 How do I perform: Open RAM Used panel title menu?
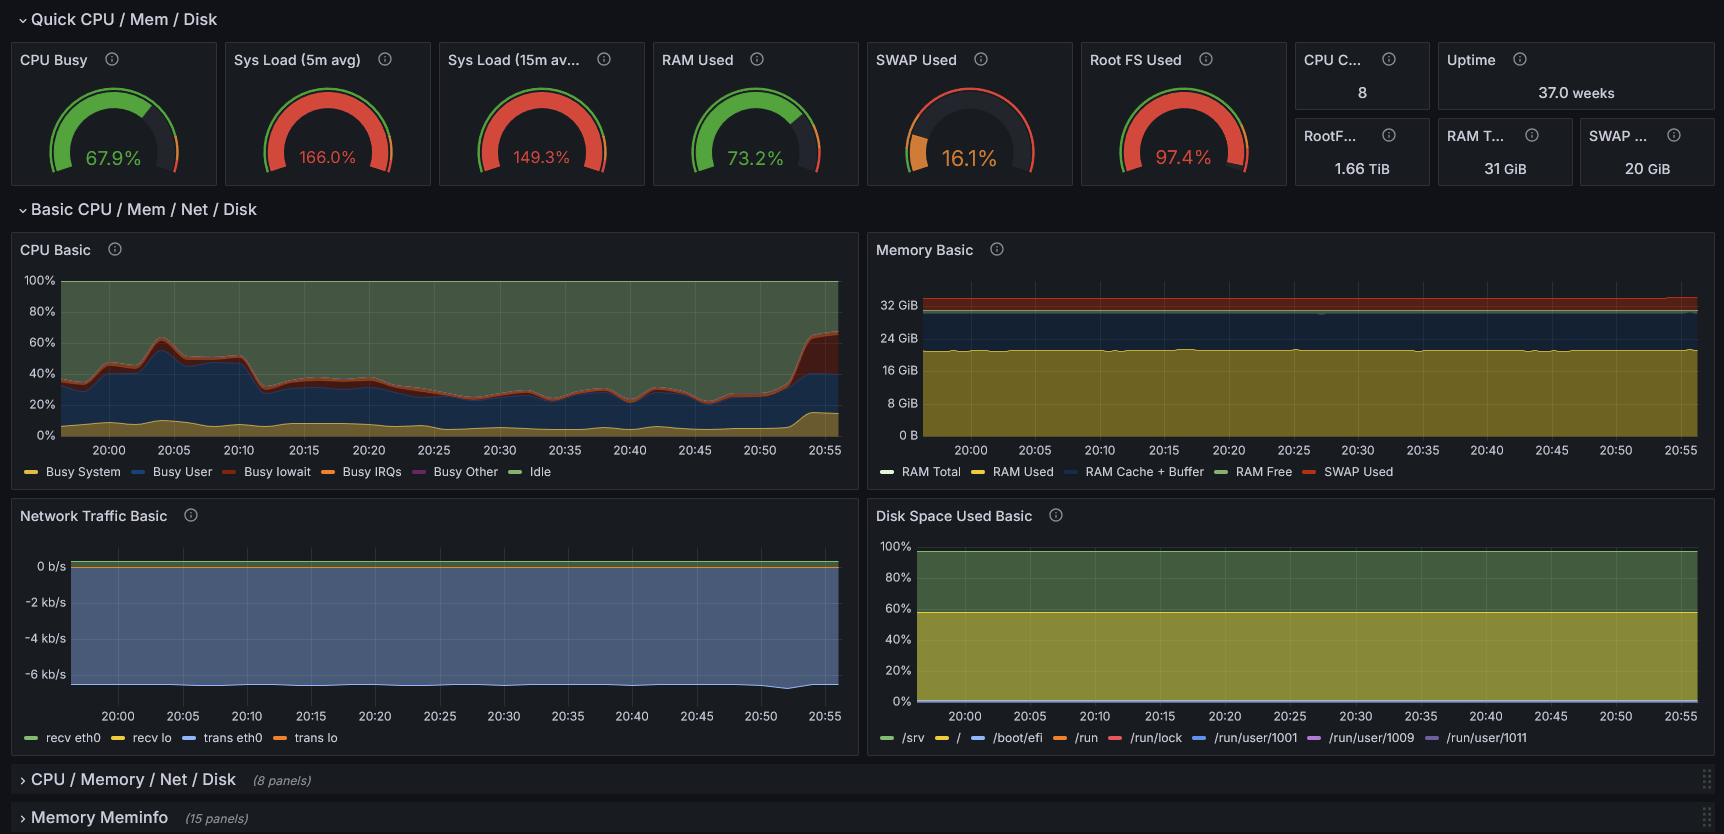click(x=698, y=60)
